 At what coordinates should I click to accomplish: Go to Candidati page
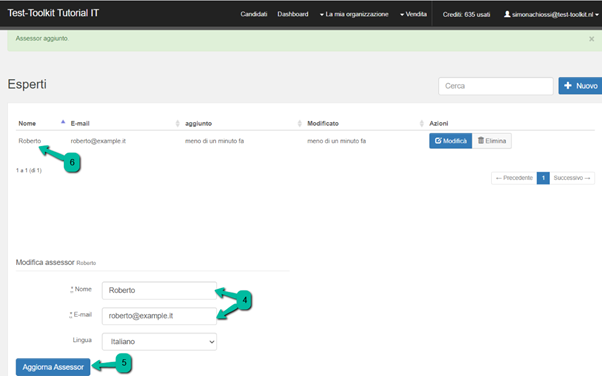click(x=254, y=14)
